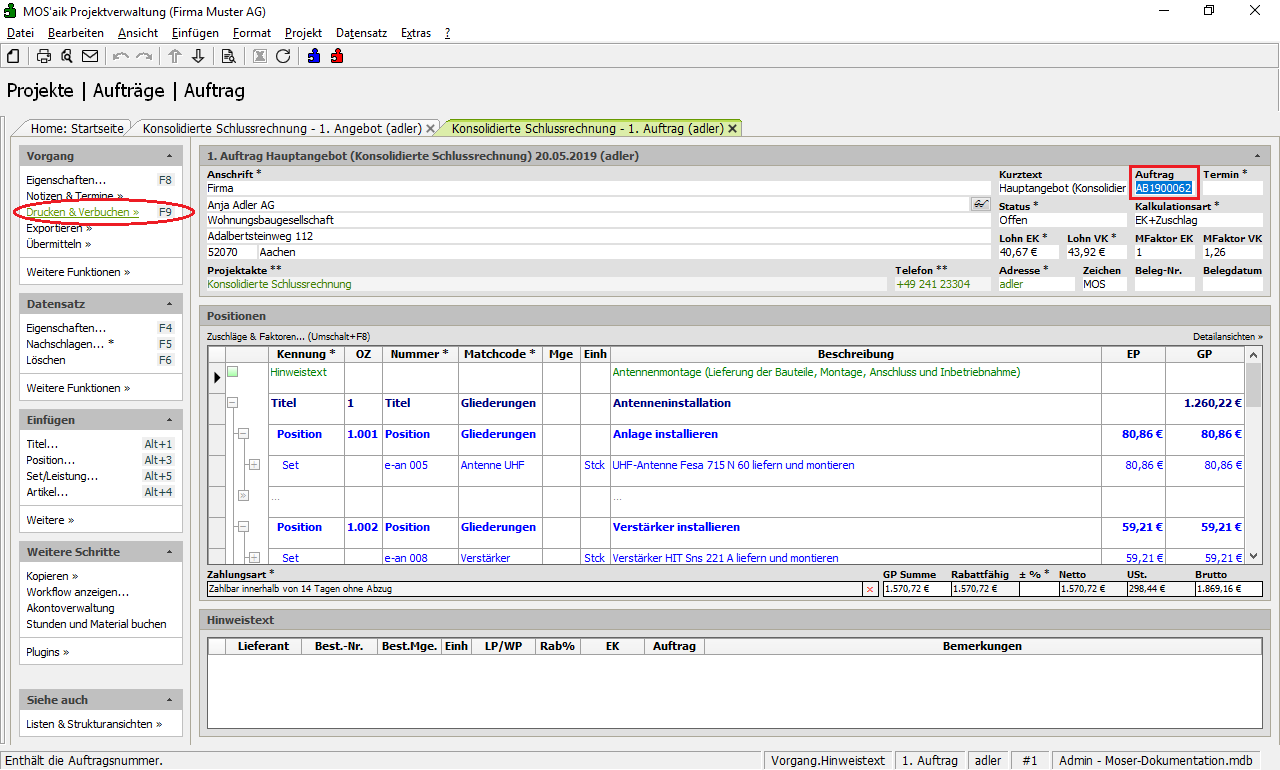The width and height of the screenshot is (1280, 770).
Task: Click the blue puzzle piece icon
Action: pyautogui.click(x=314, y=56)
